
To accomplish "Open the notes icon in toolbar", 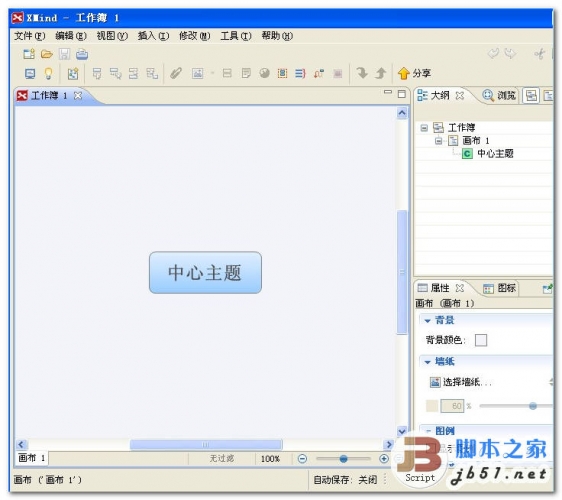I will coord(246,73).
